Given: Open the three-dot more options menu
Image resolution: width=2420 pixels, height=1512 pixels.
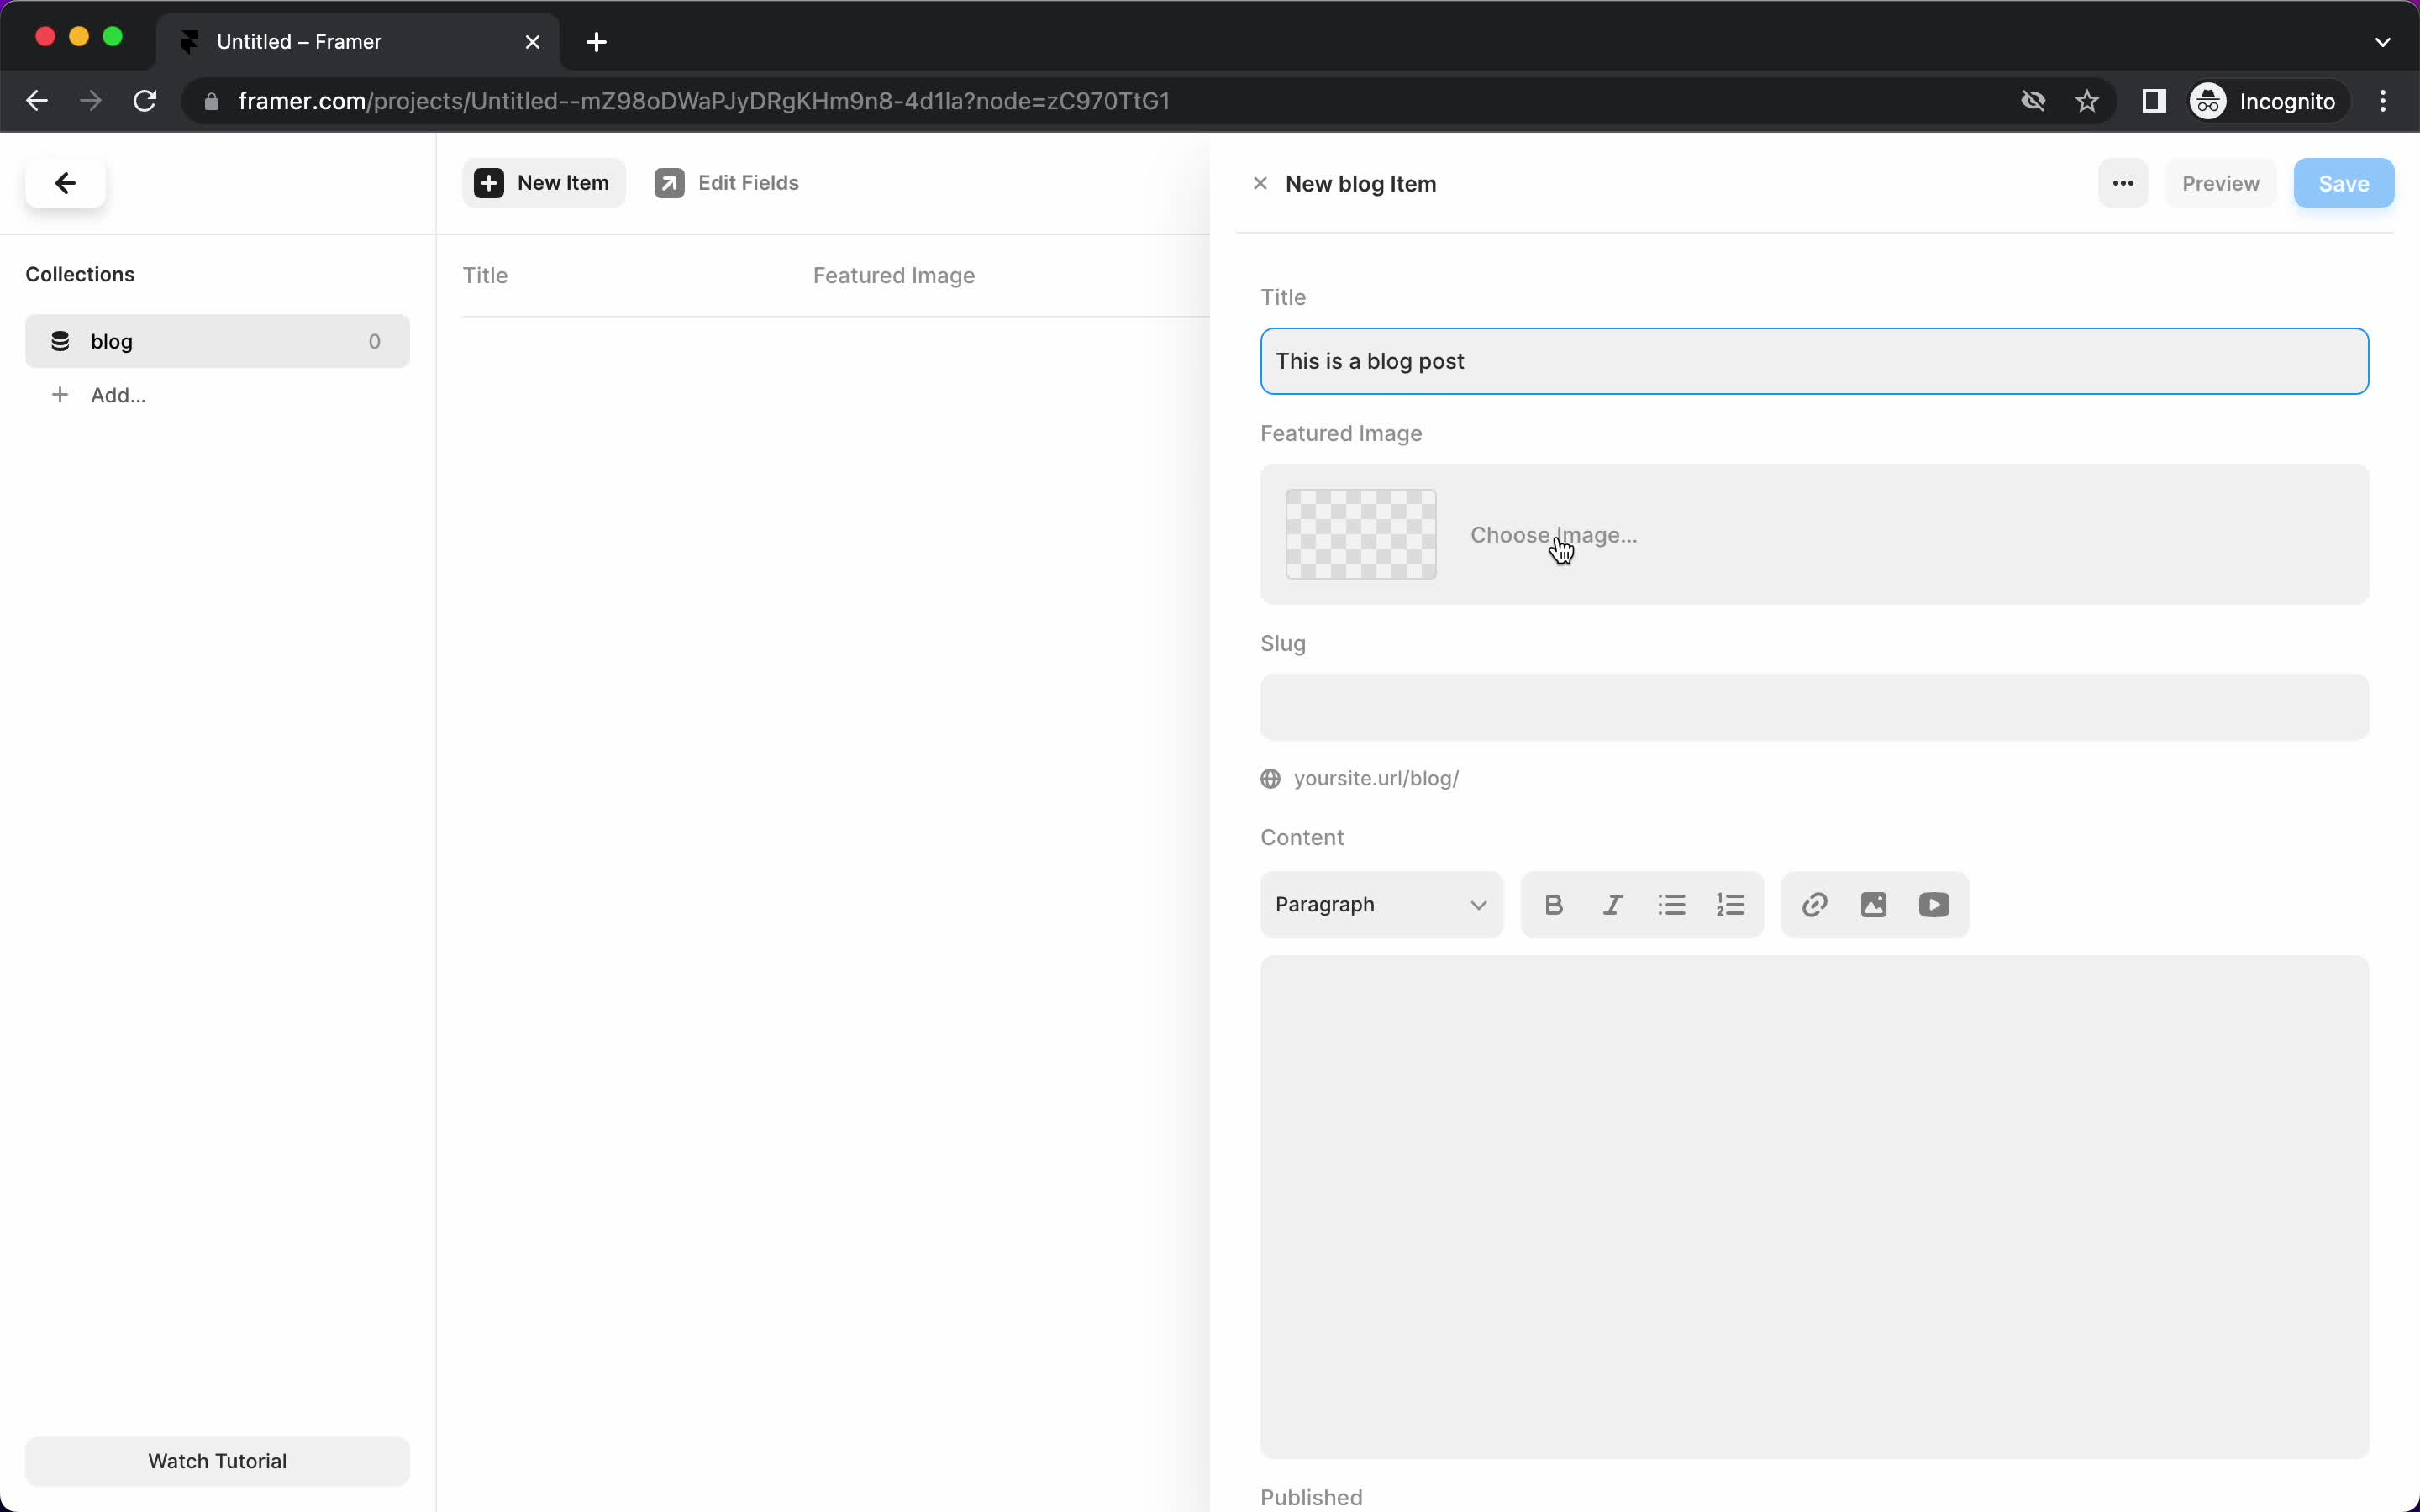Looking at the screenshot, I should click(x=2123, y=183).
